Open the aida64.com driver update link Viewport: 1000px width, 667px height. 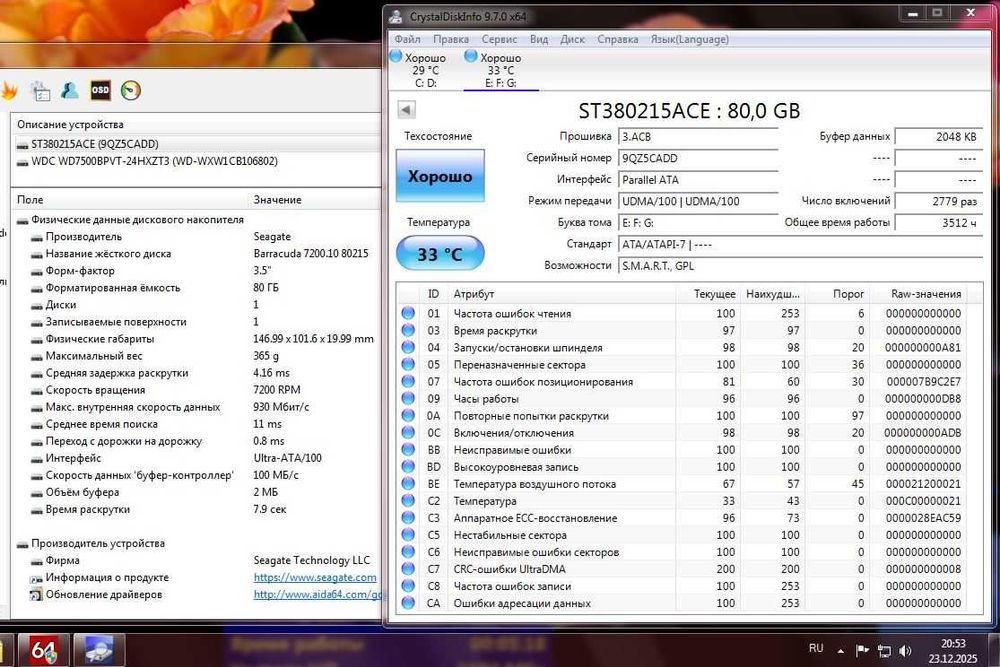pyautogui.click(x=317, y=594)
